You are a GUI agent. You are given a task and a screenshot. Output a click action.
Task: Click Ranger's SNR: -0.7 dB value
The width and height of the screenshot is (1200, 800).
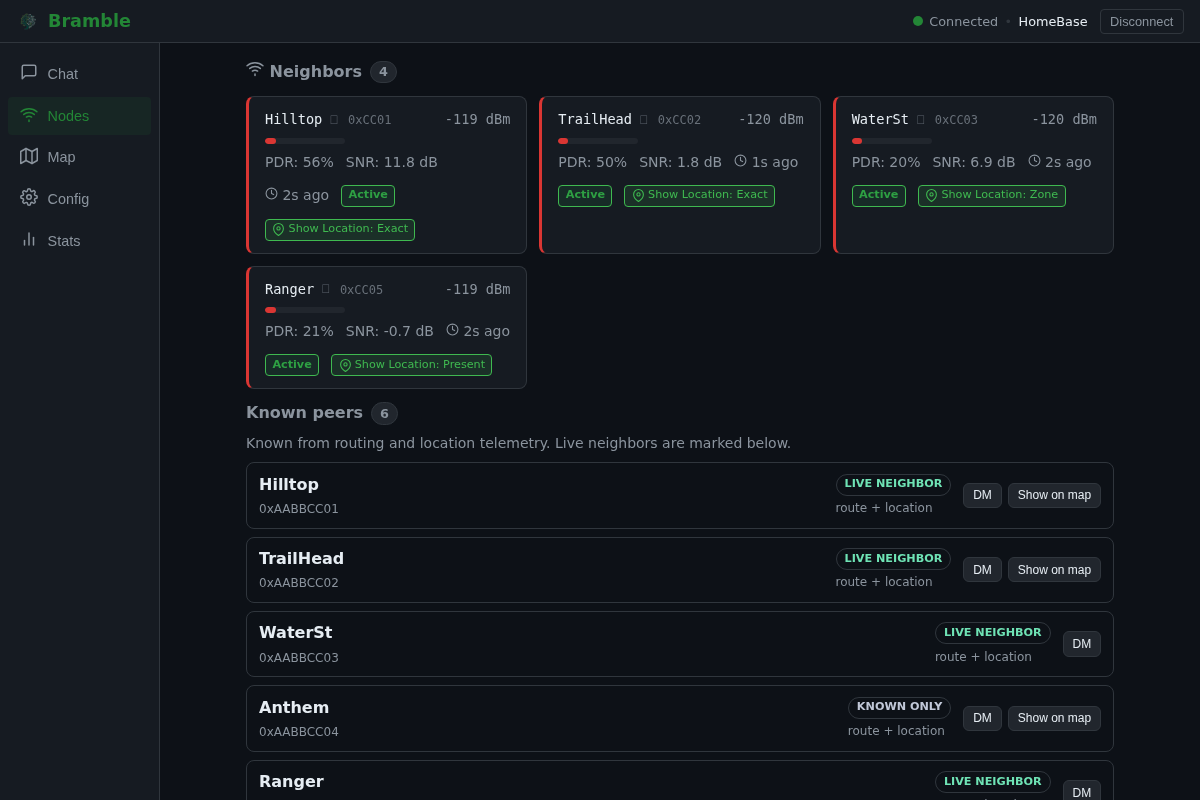(x=390, y=331)
